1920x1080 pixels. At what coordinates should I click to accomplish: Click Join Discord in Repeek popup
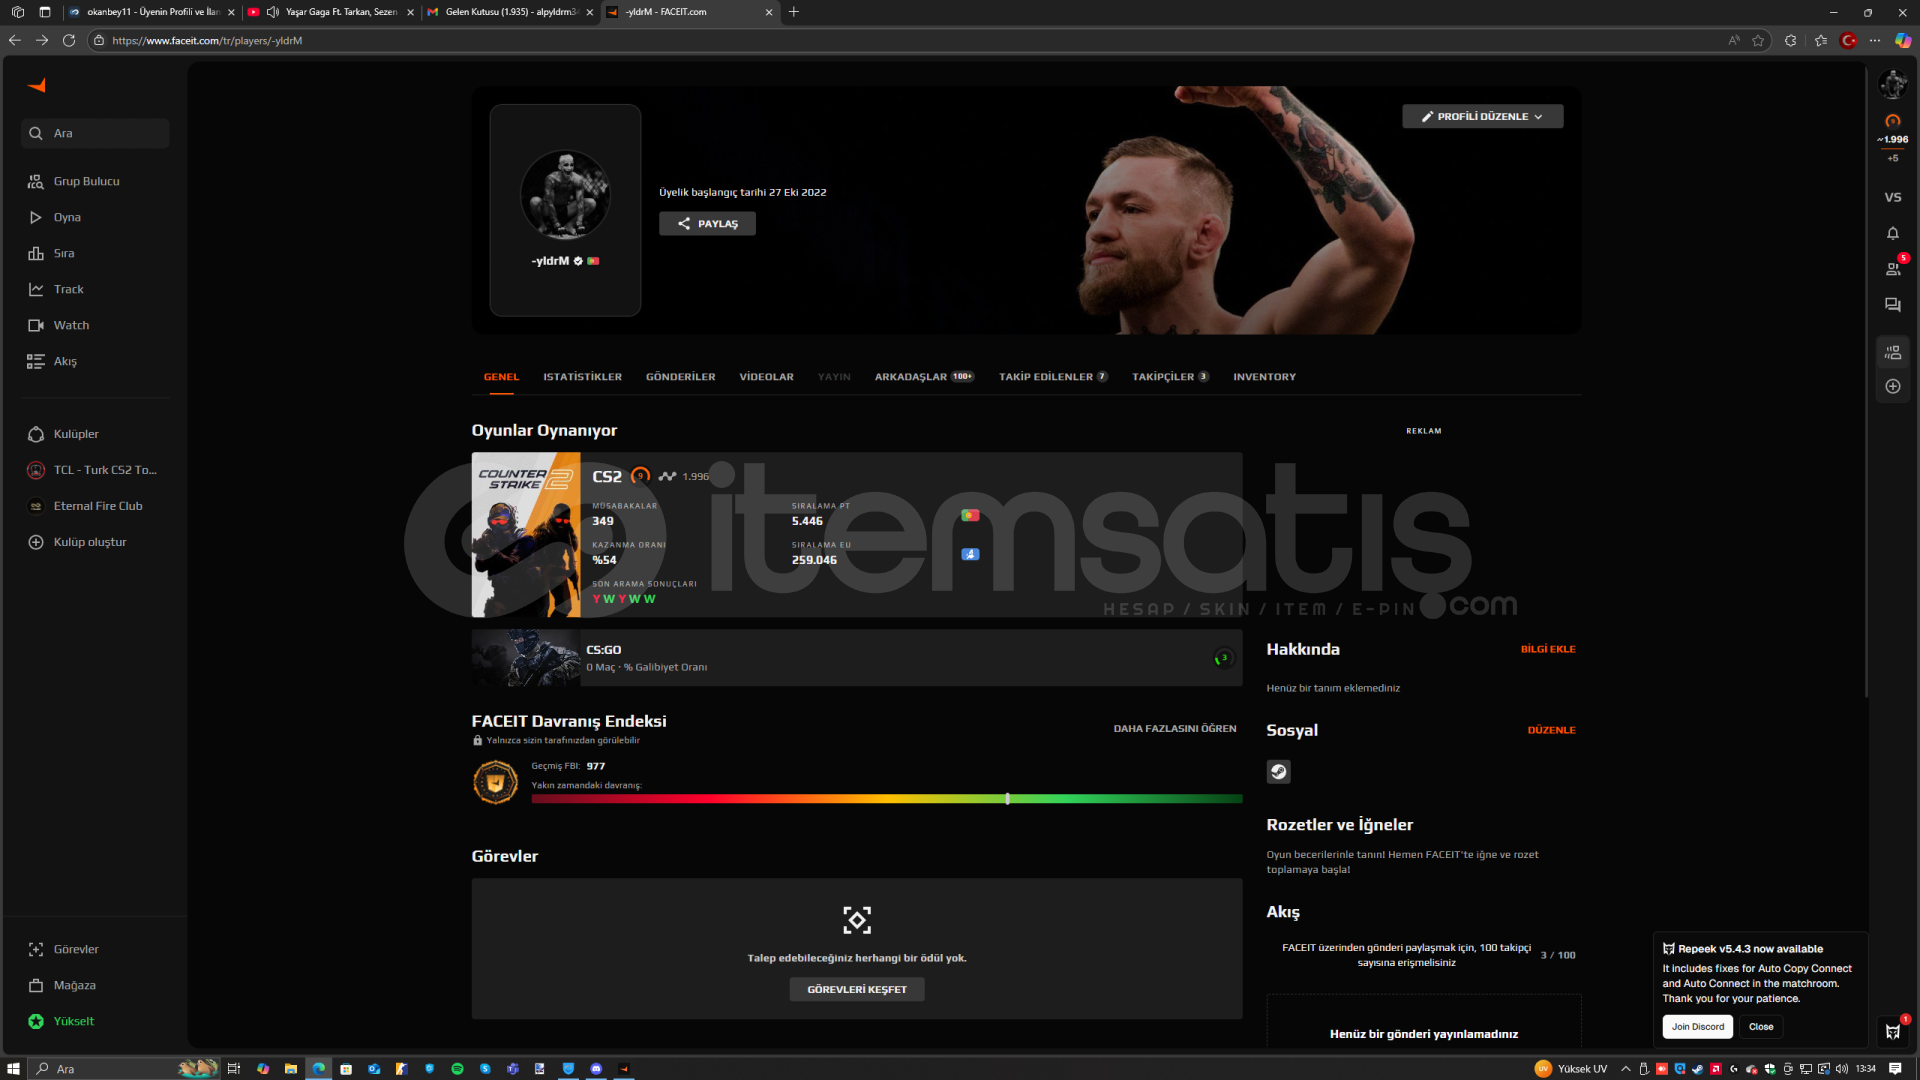tap(1698, 1027)
